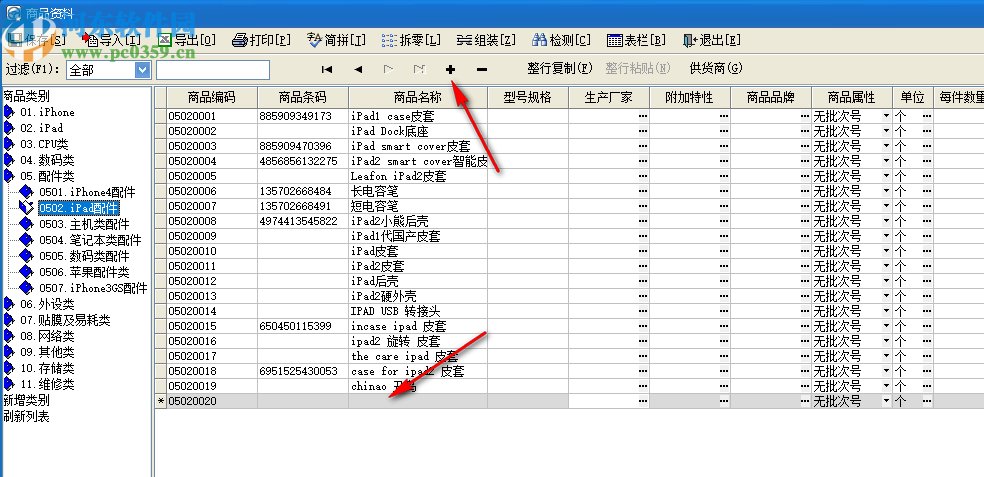Viewport: 984px width, 477px height.
Task: Click the 型号规格 column header
Action: [x=528, y=97]
